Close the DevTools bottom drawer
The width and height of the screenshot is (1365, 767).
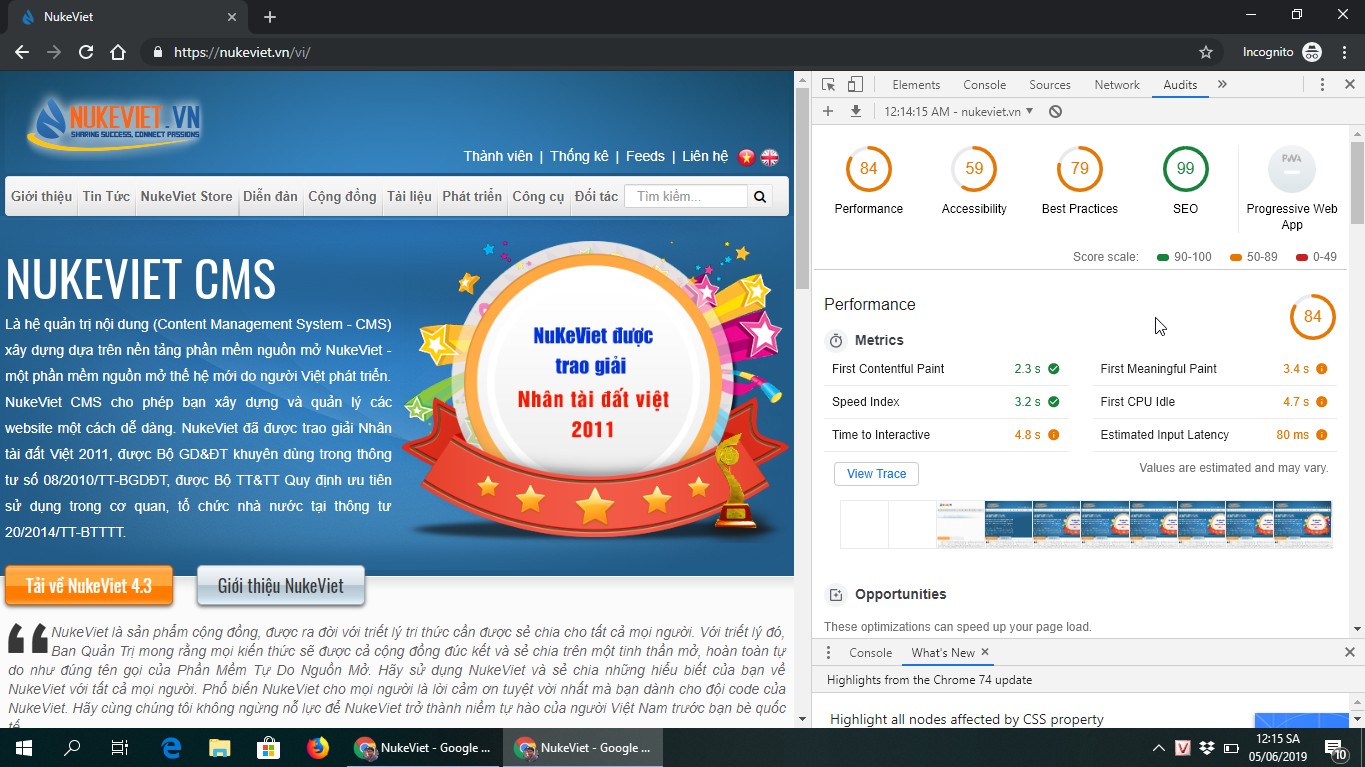click(x=1349, y=652)
